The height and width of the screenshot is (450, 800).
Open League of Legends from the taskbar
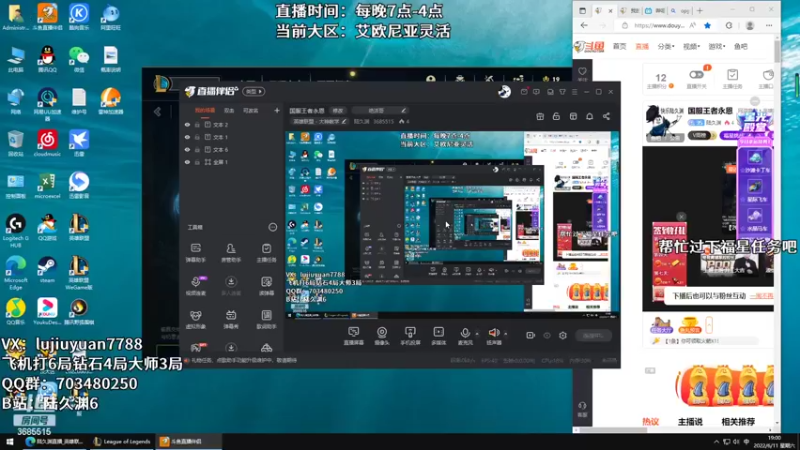pyautogui.click(x=122, y=441)
